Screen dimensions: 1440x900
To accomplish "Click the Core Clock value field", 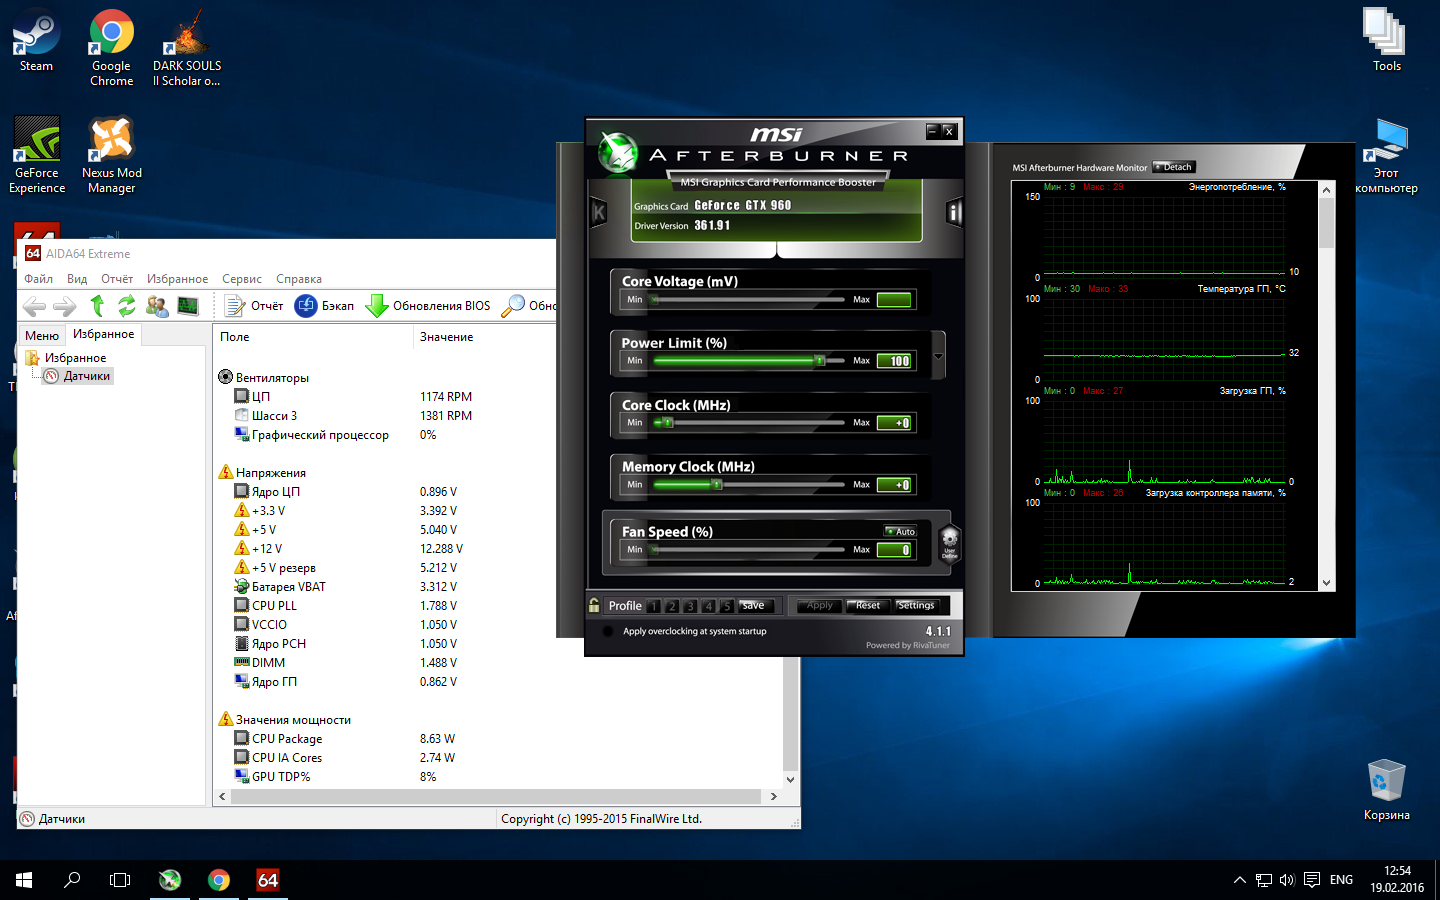I will click(894, 423).
